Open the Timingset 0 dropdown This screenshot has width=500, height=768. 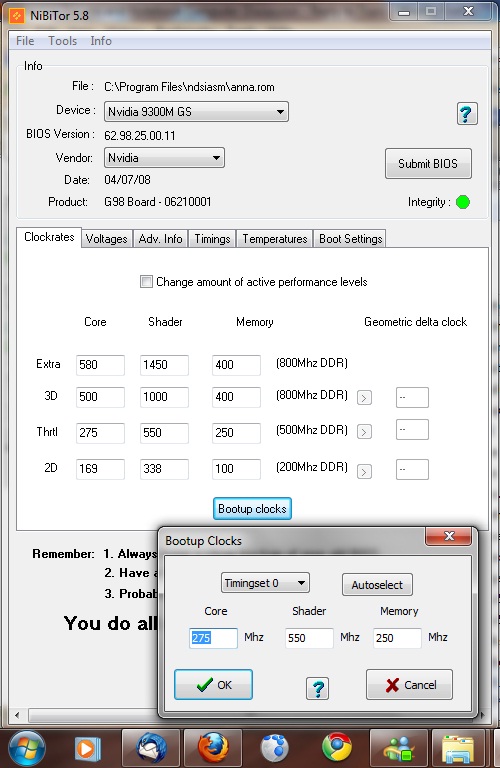click(x=265, y=583)
